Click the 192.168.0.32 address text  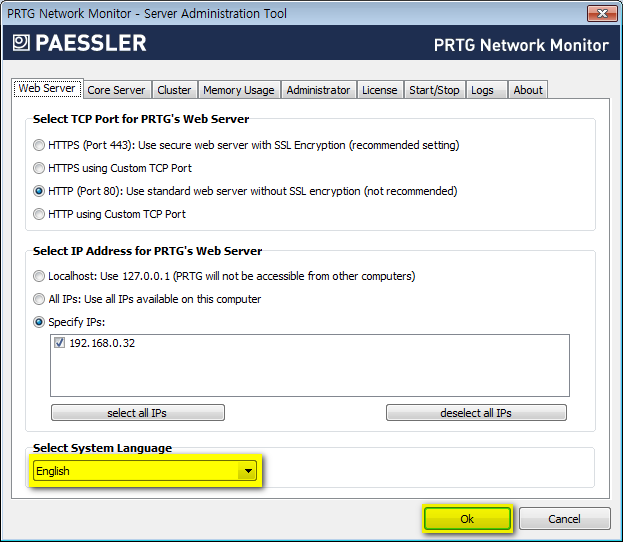tap(102, 343)
